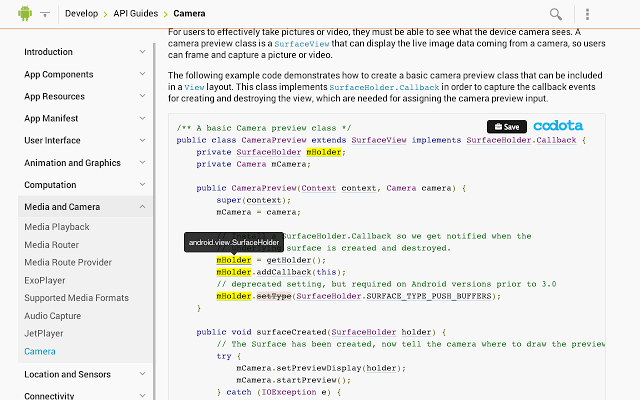The height and width of the screenshot is (400, 640).
Task: Open JetPlayer guide
Action: pyautogui.click(x=44, y=333)
